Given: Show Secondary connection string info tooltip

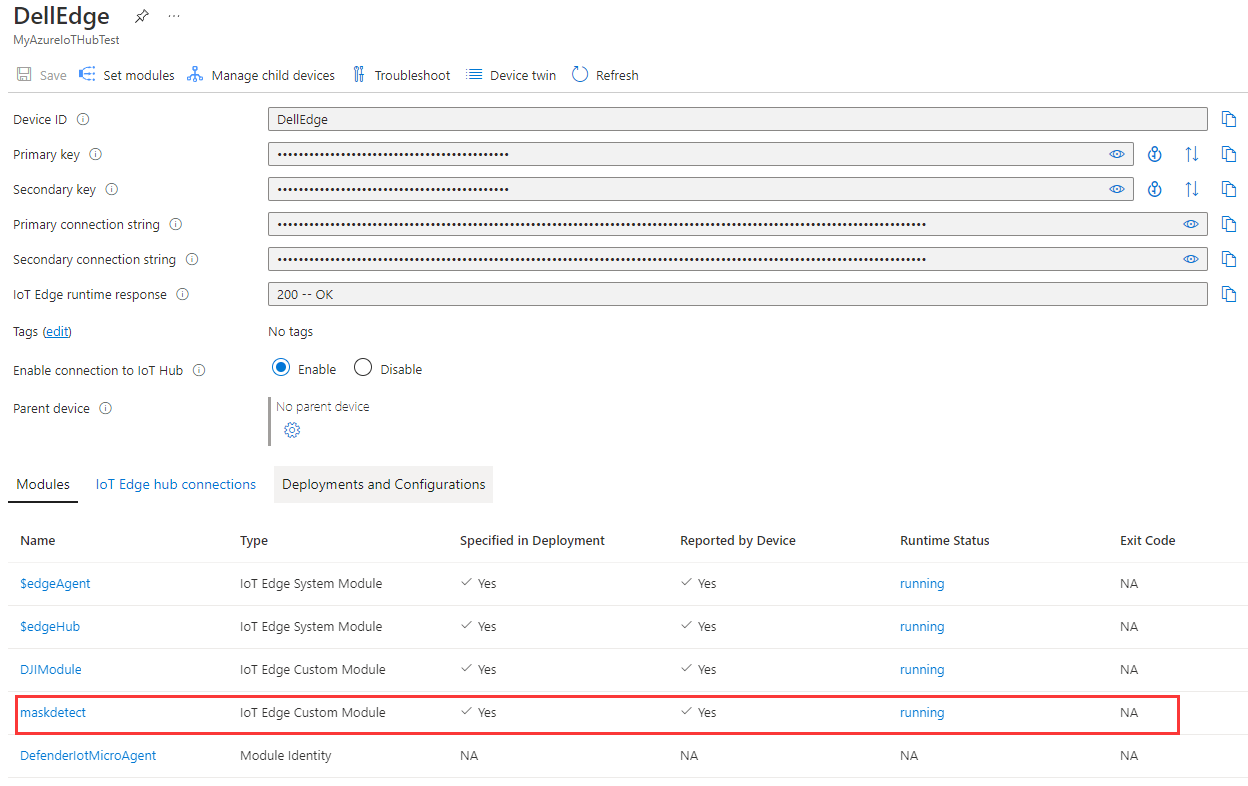Looking at the screenshot, I should click(192, 259).
